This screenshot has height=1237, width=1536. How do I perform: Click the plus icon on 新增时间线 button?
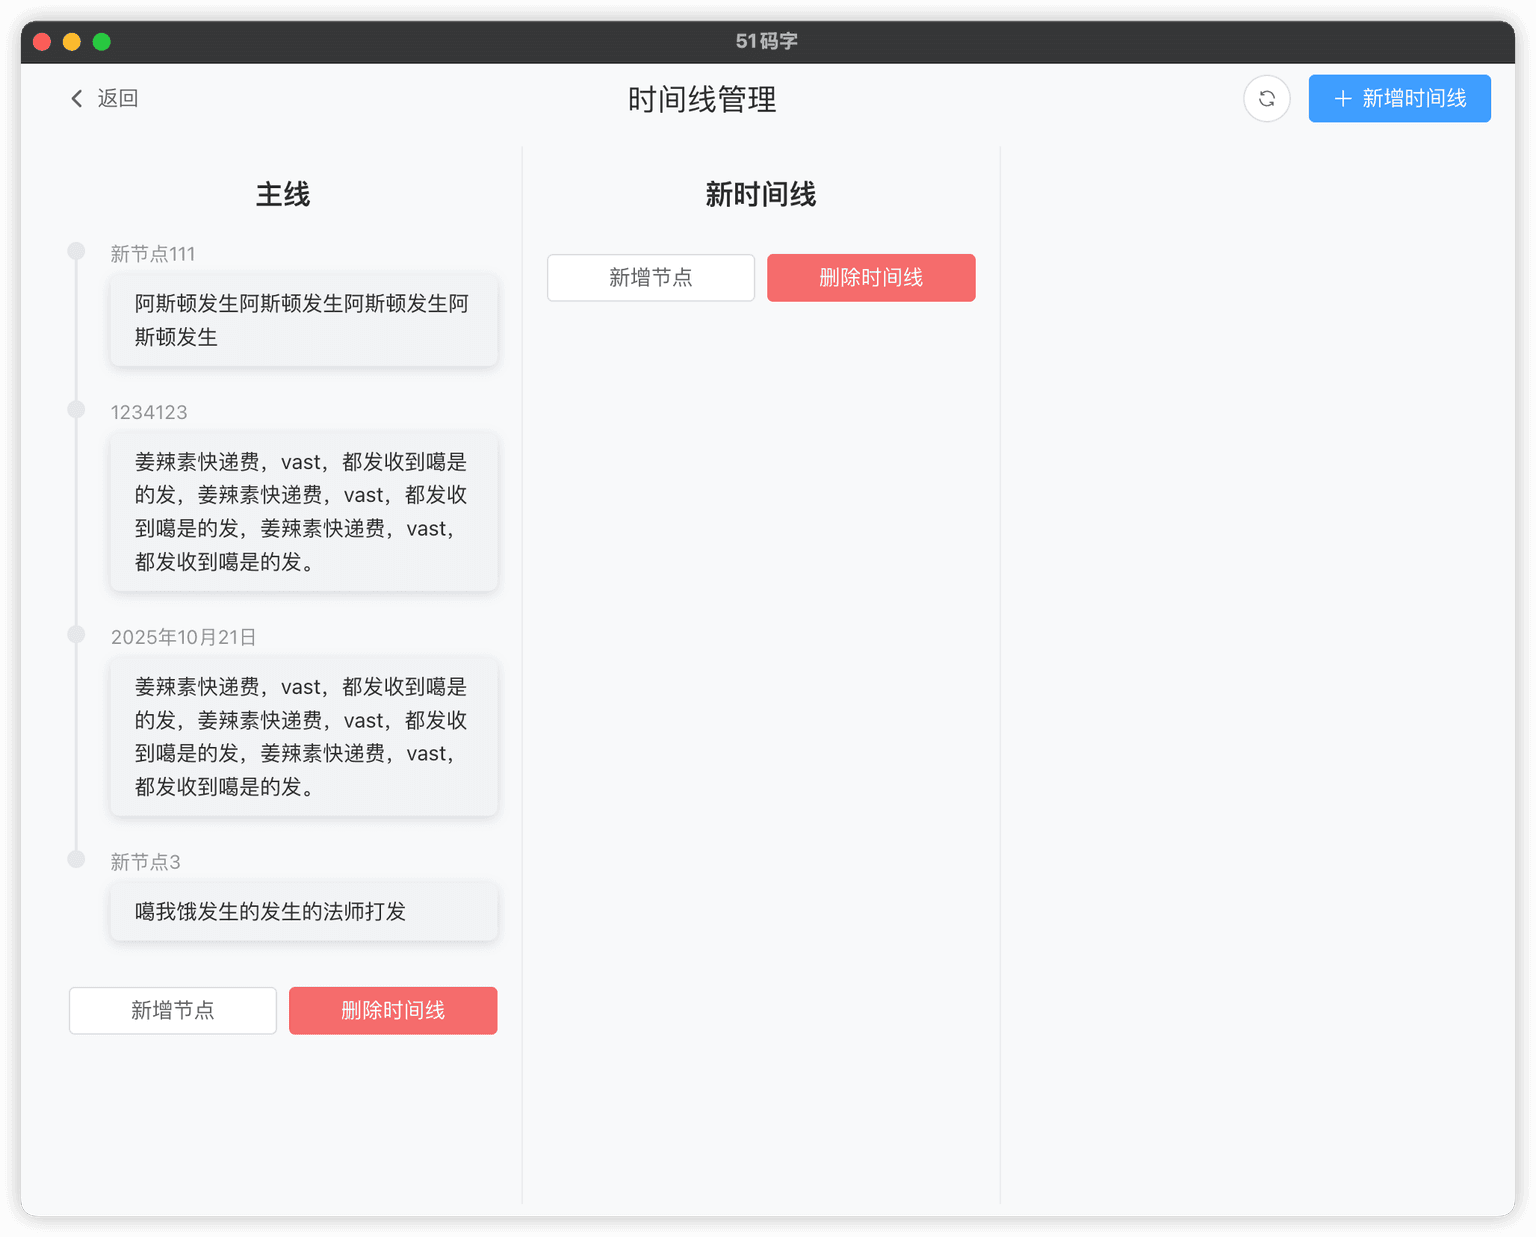[x=1341, y=98]
